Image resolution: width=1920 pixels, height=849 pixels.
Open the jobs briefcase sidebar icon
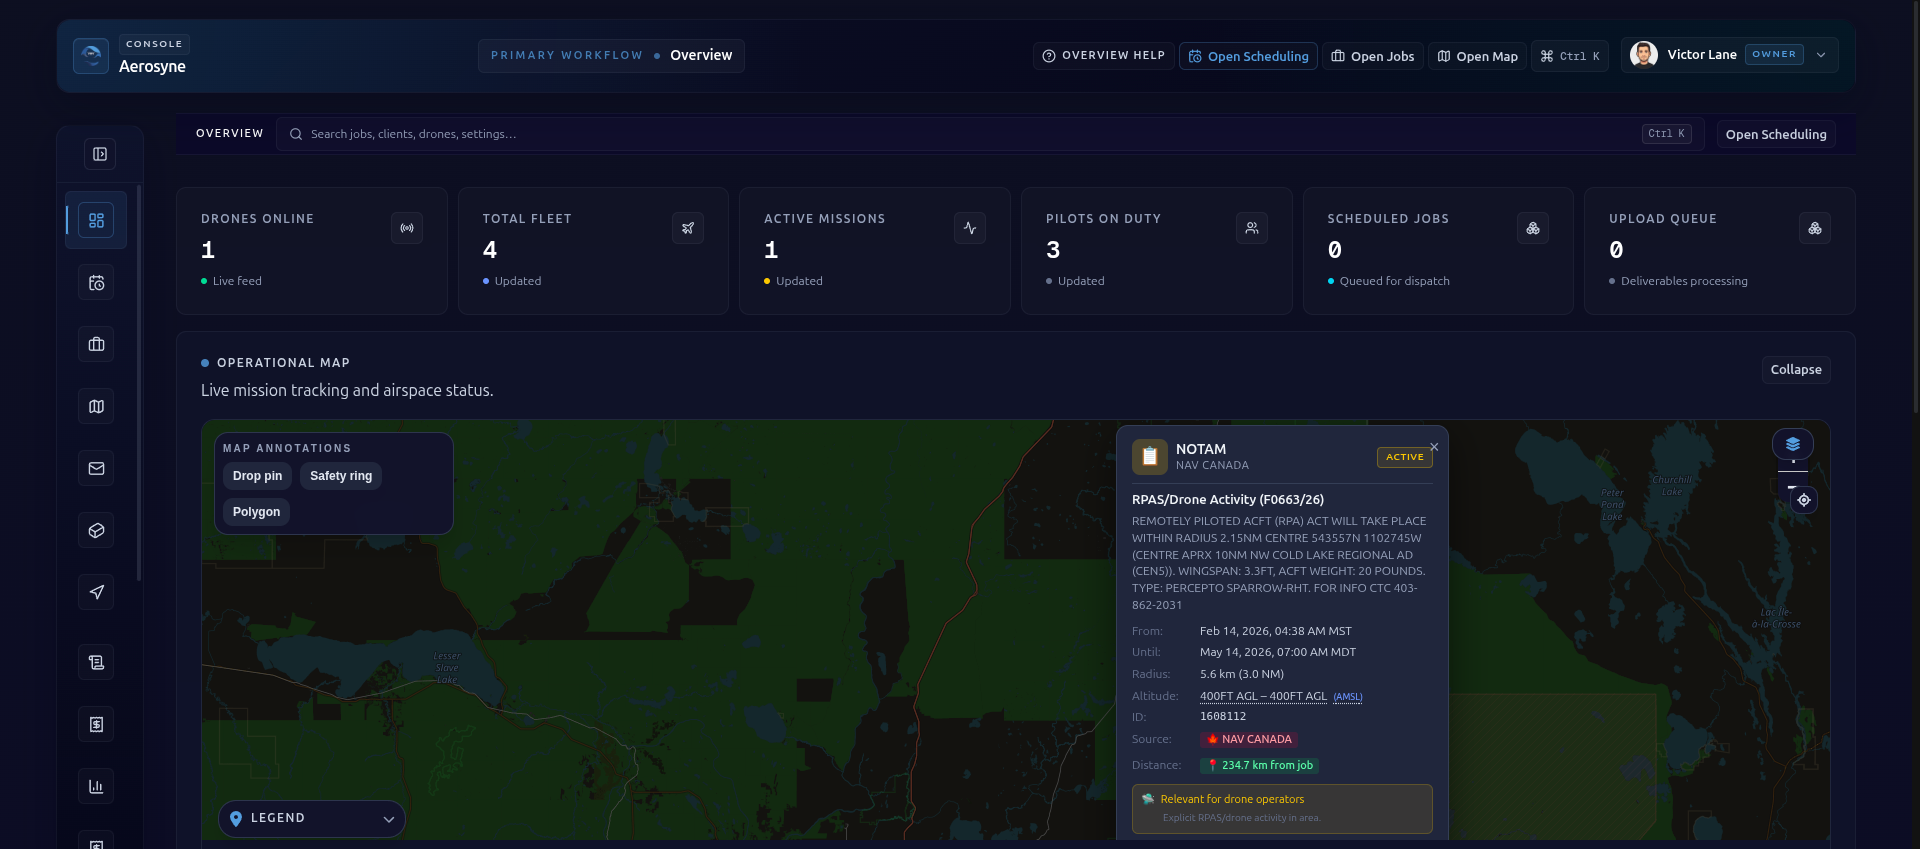point(96,345)
